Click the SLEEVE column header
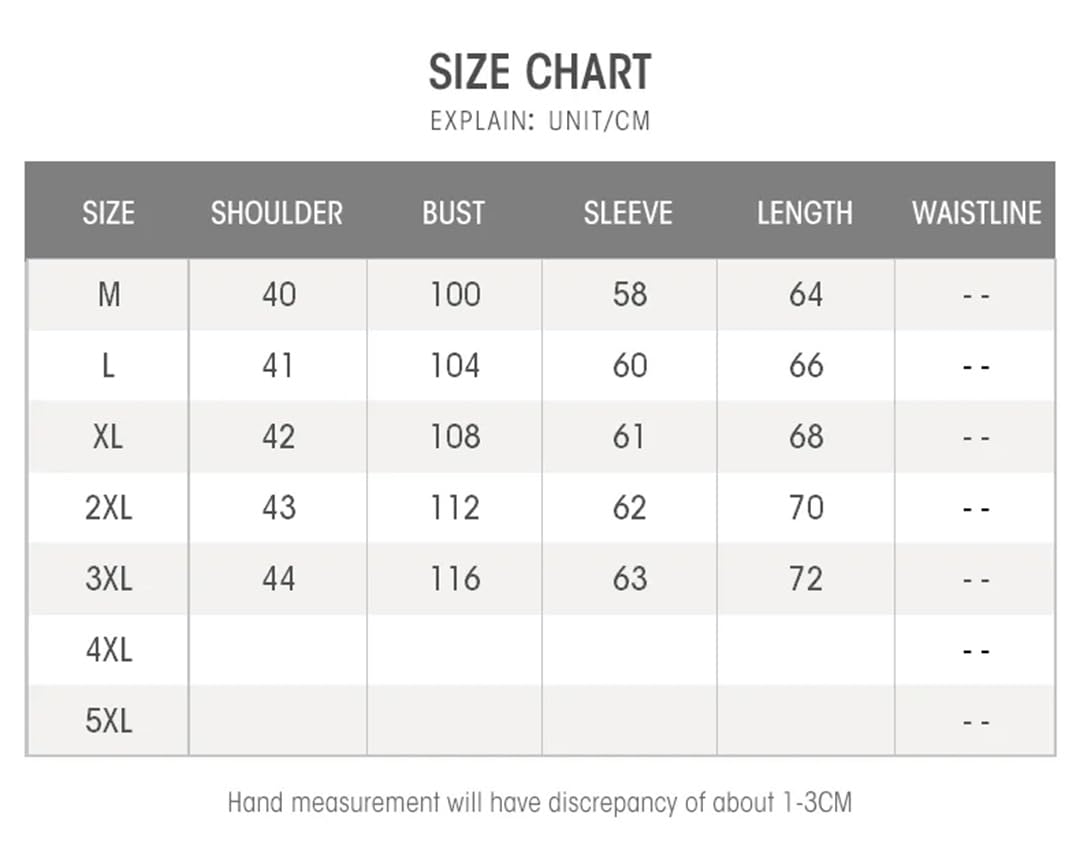This screenshot has height=860, width=1080. point(628,213)
